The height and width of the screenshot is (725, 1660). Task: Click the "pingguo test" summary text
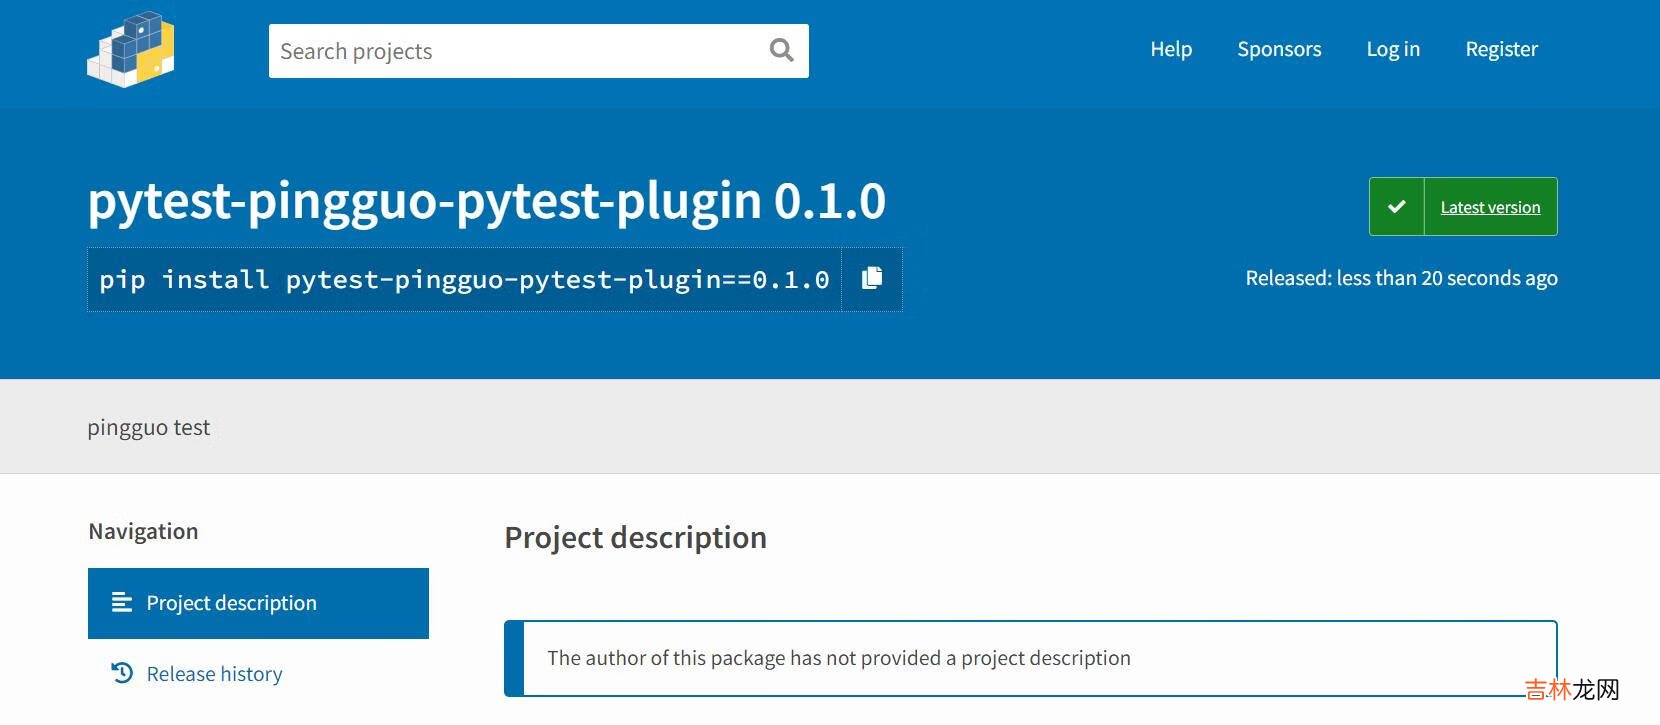coord(149,427)
